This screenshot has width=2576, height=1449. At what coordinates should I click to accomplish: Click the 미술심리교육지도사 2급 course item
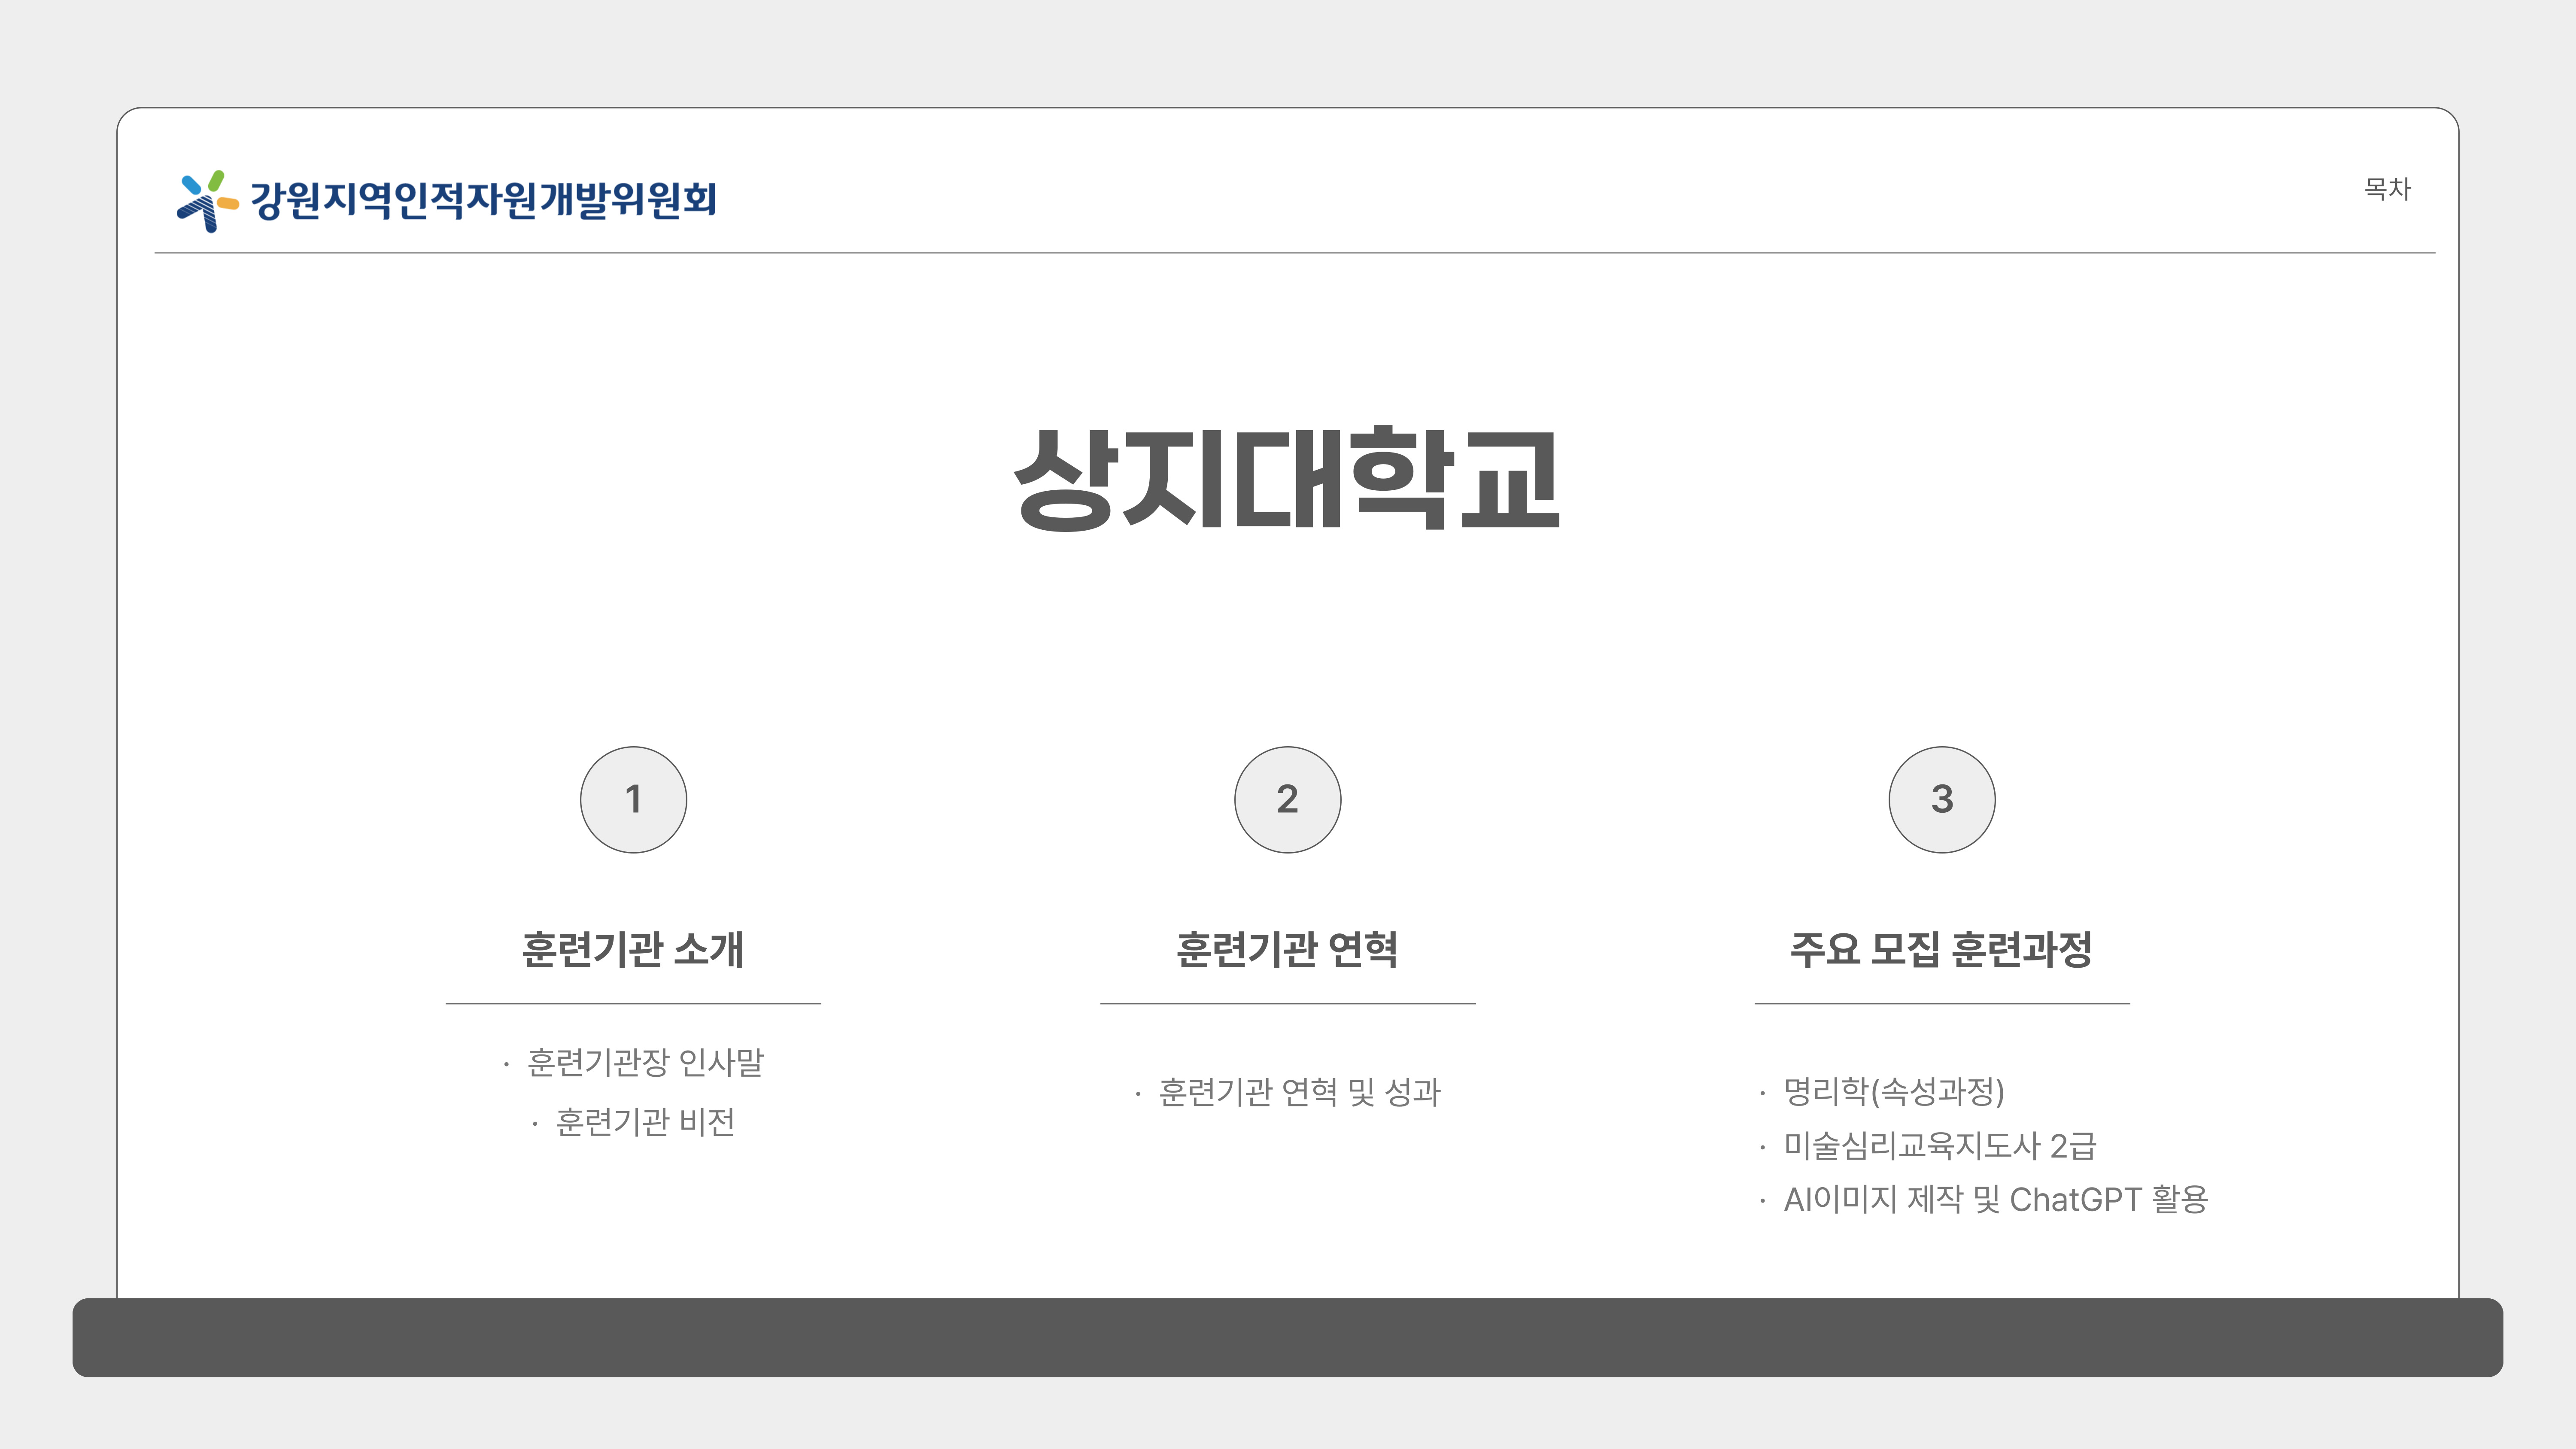pyautogui.click(x=1940, y=1145)
